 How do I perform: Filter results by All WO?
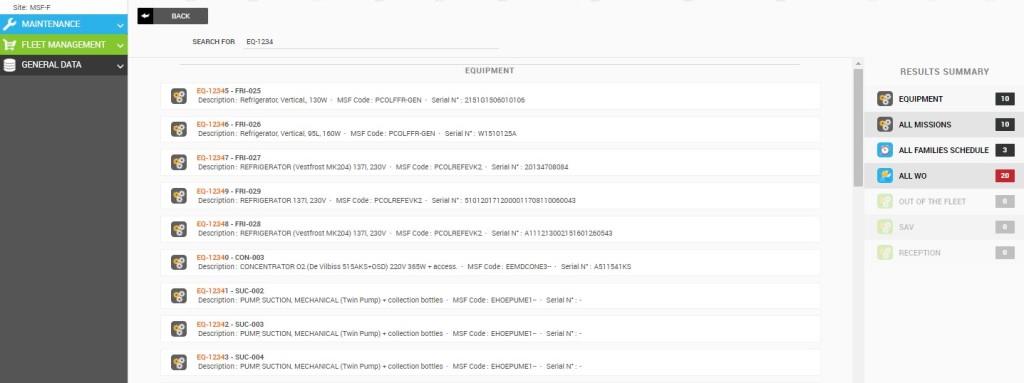click(944, 176)
